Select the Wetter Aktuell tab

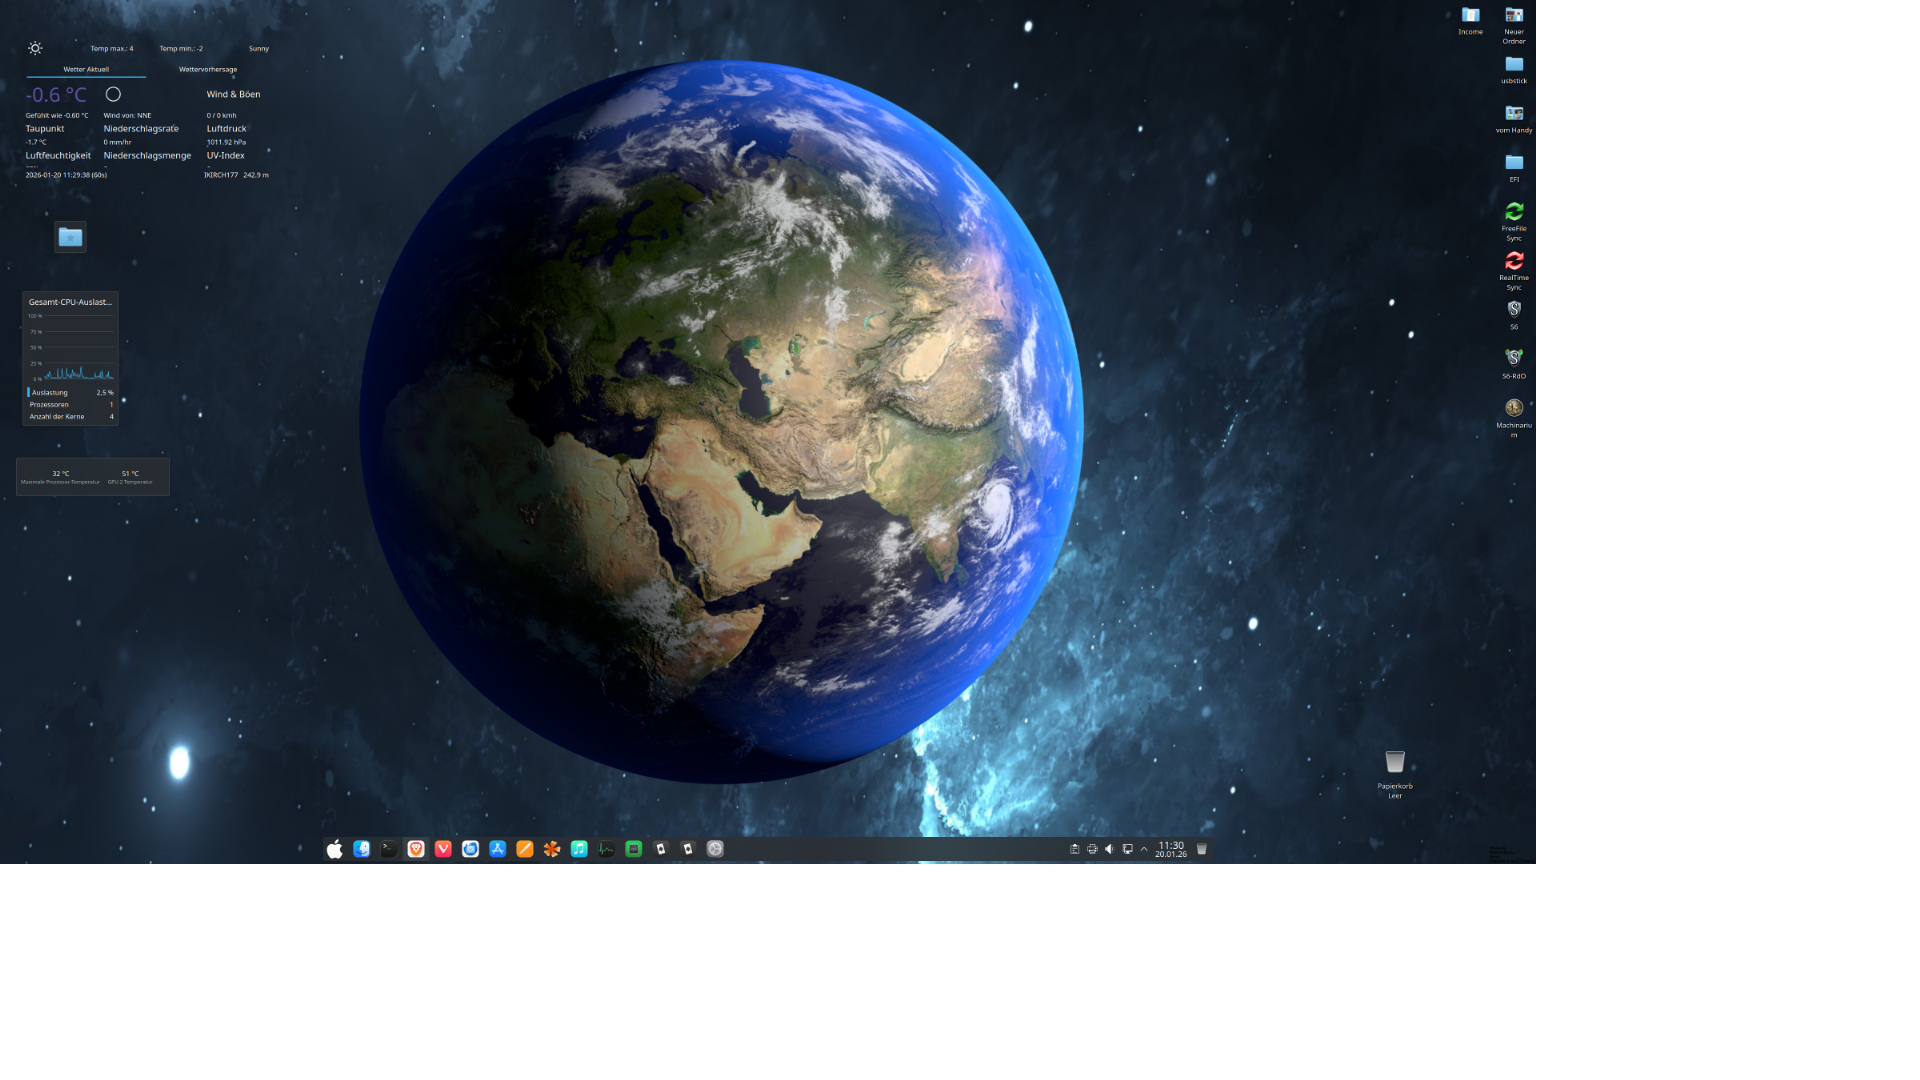[86, 70]
